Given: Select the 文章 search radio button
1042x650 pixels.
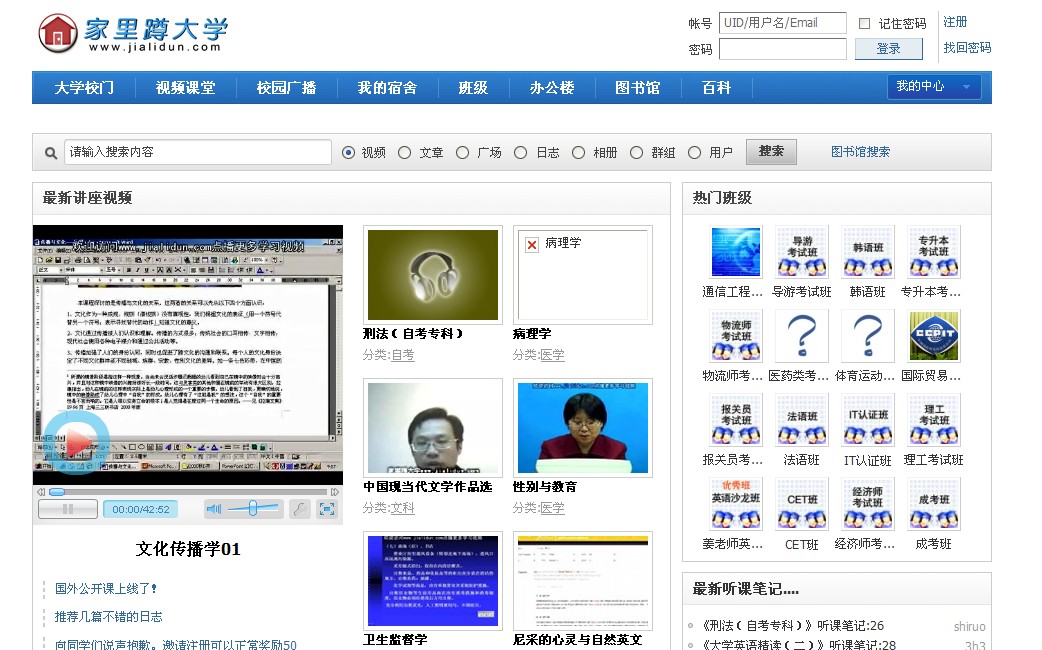Looking at the screenshot, I should point(404,152).
